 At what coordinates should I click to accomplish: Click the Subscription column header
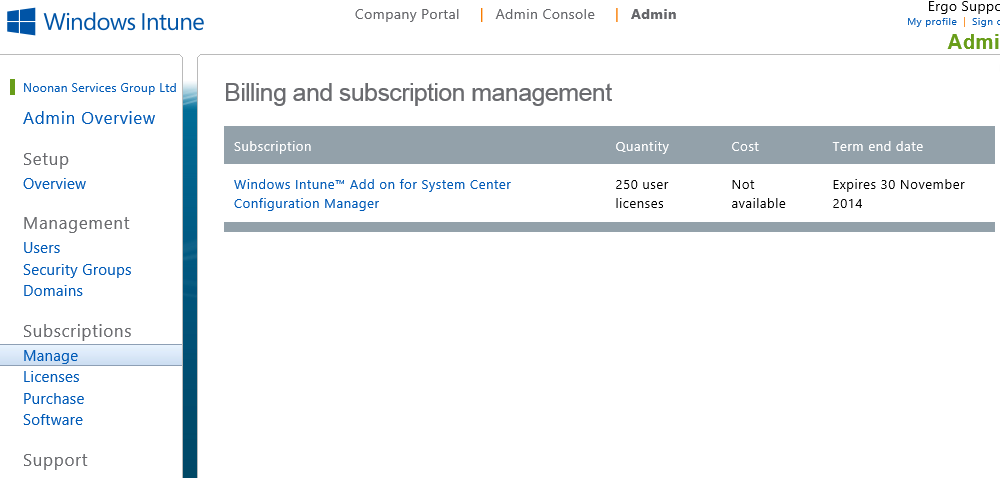click(272, 147)
